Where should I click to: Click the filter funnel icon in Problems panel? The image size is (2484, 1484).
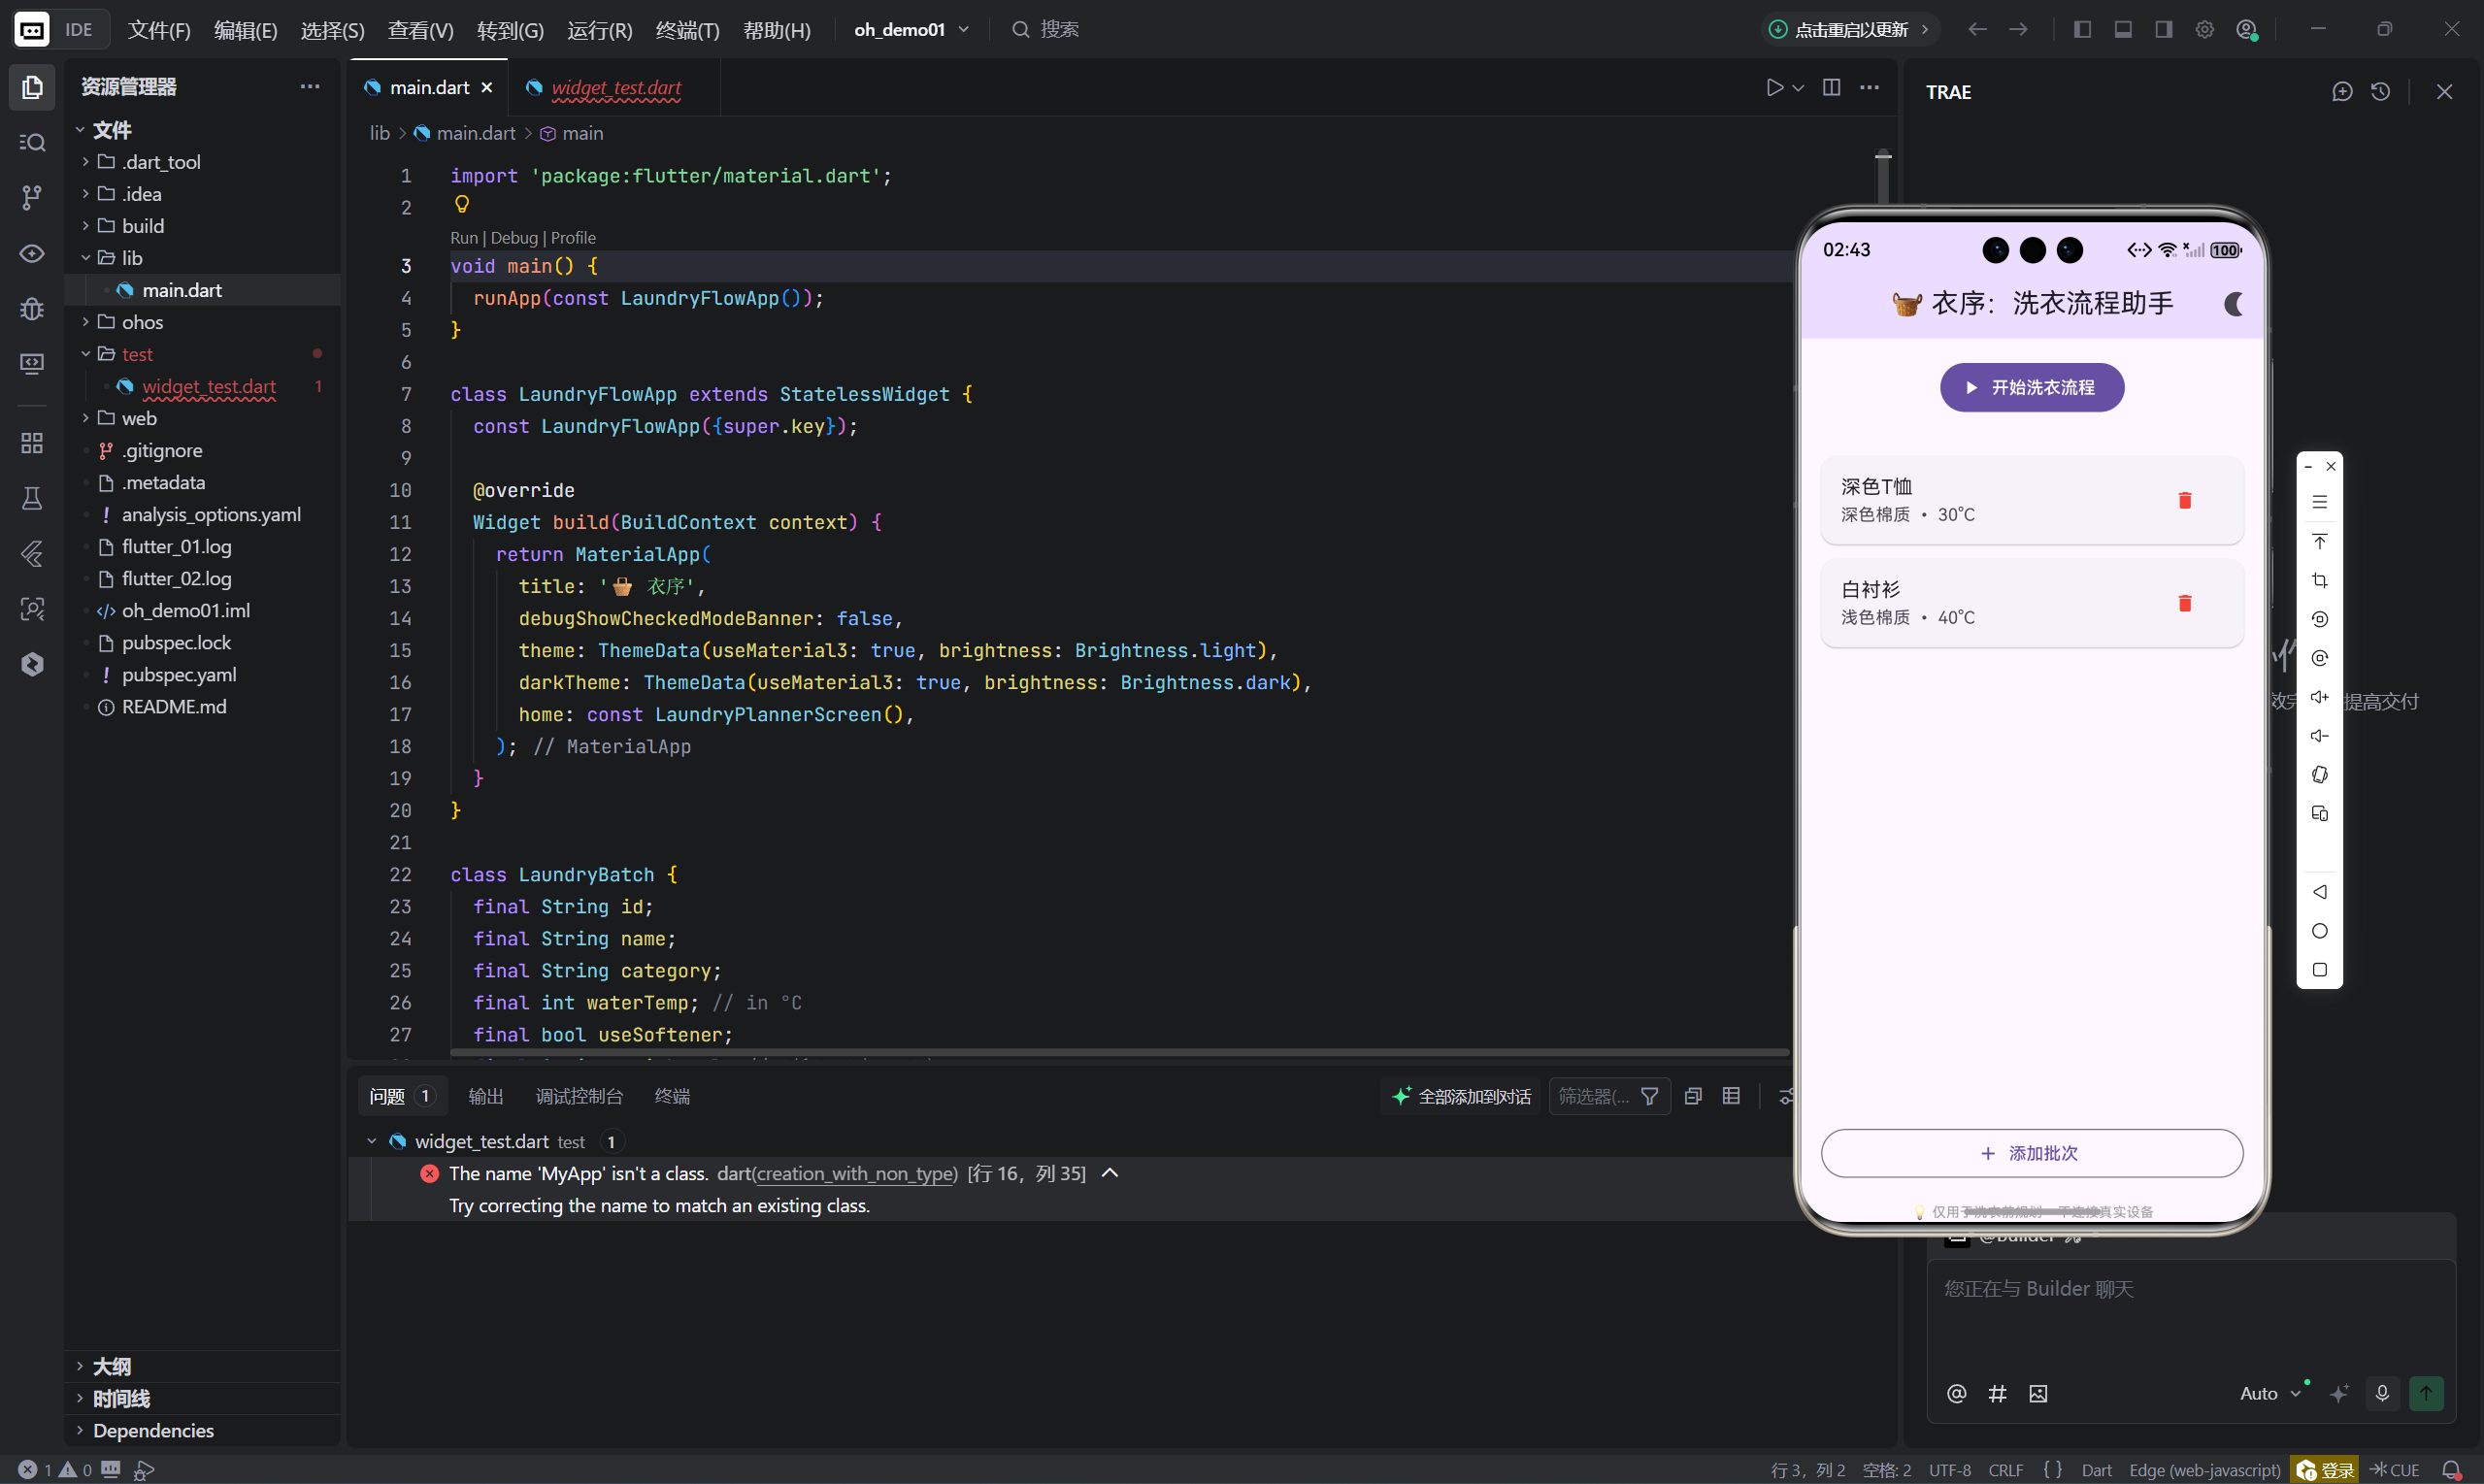pos(1649,1096)
